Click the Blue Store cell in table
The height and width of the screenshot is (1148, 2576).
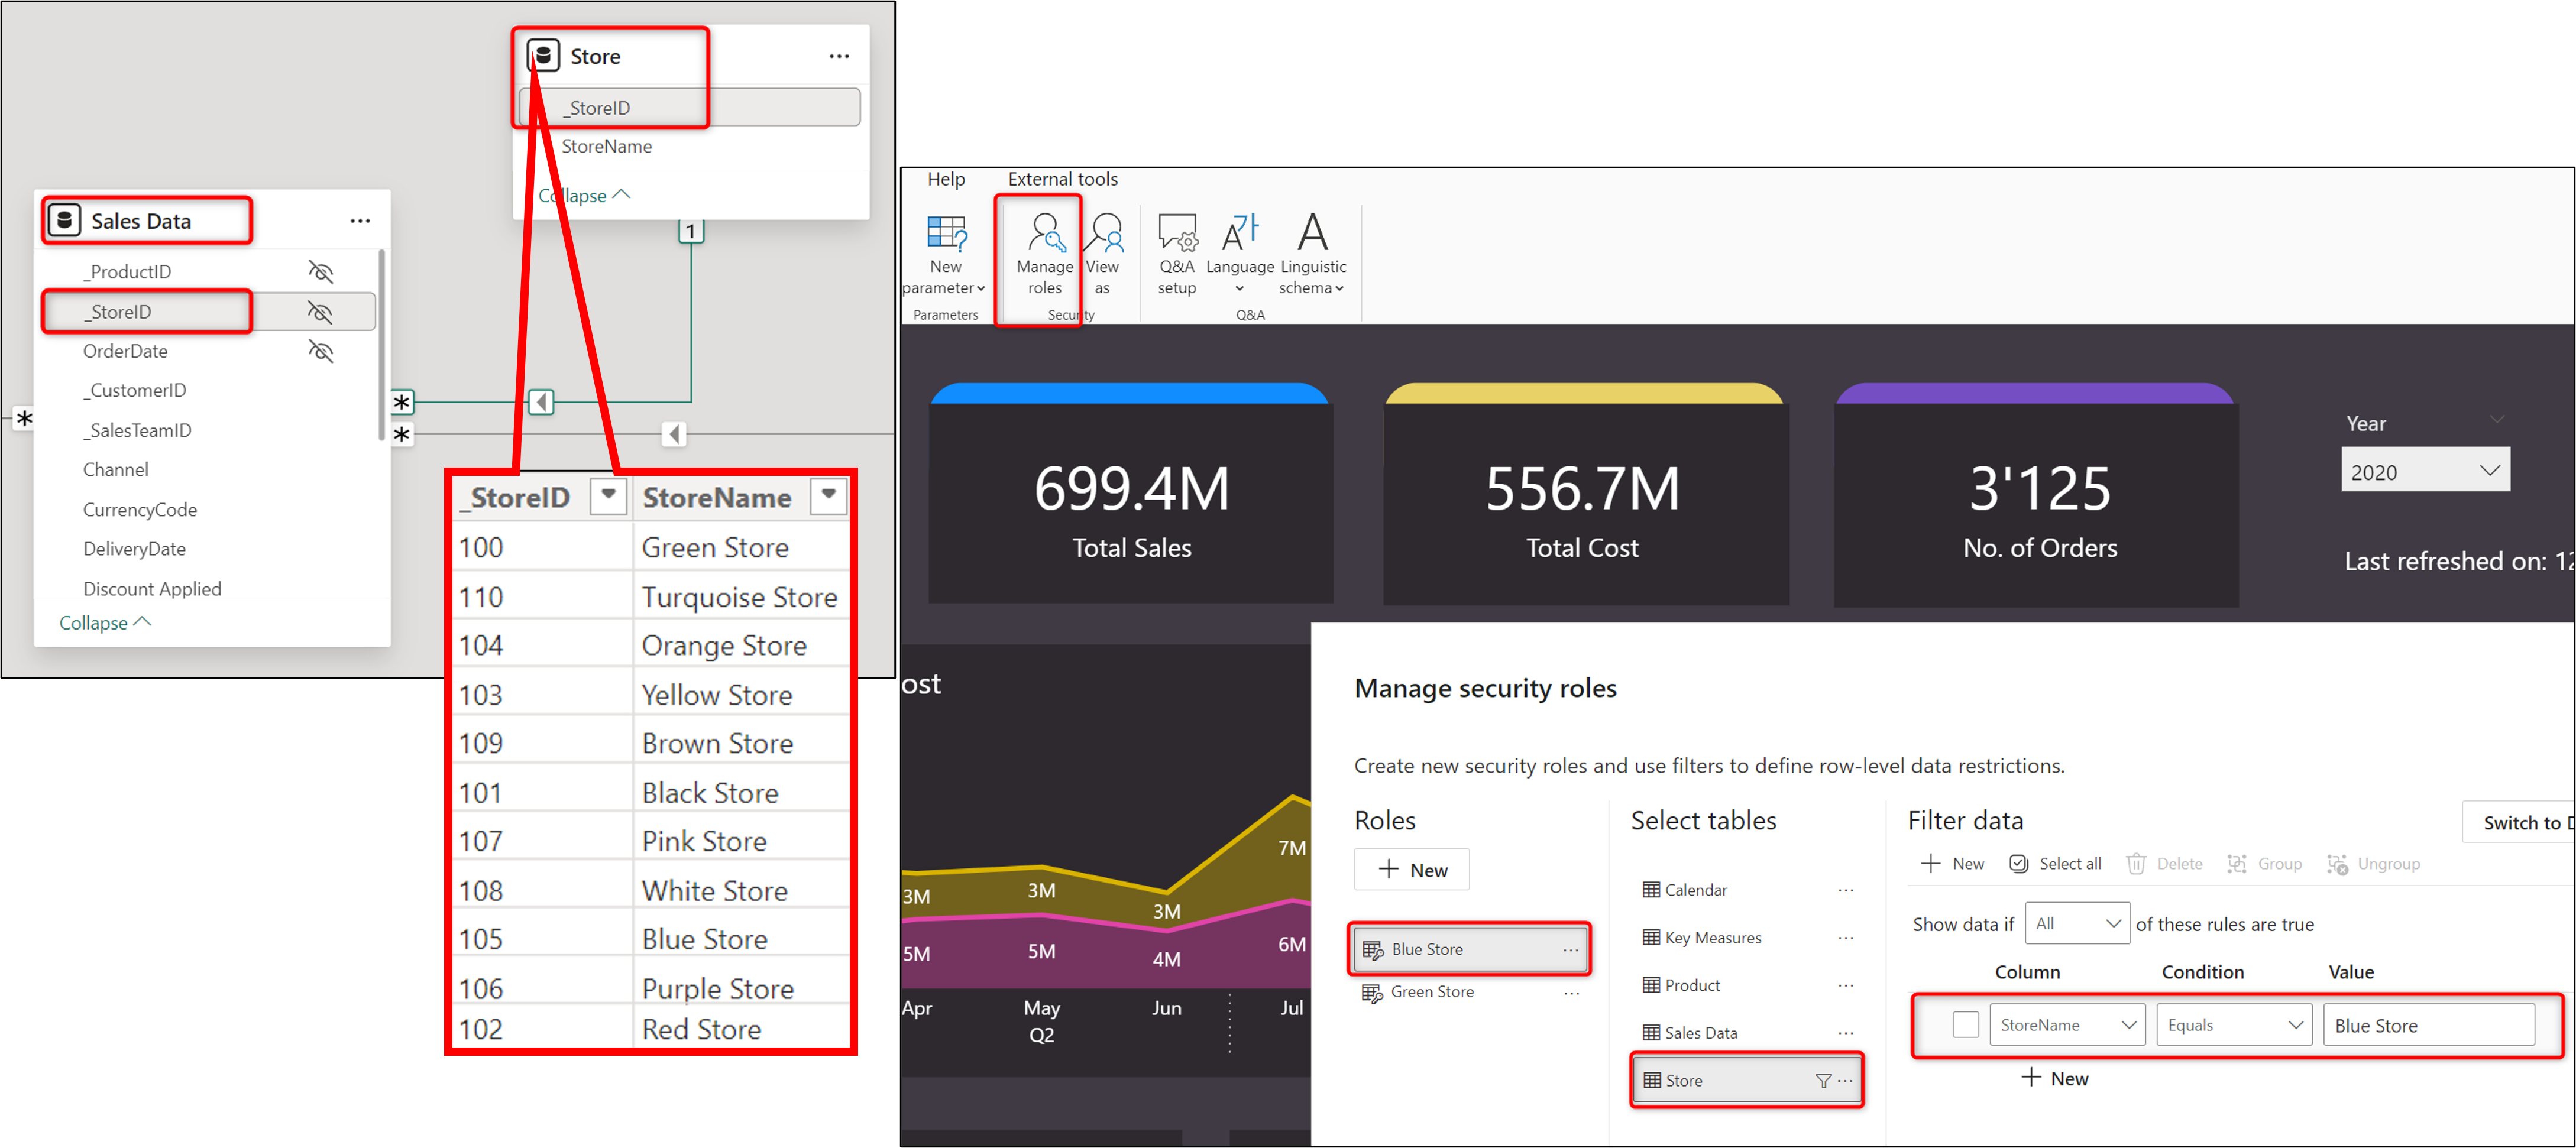[x=740, y=939]
